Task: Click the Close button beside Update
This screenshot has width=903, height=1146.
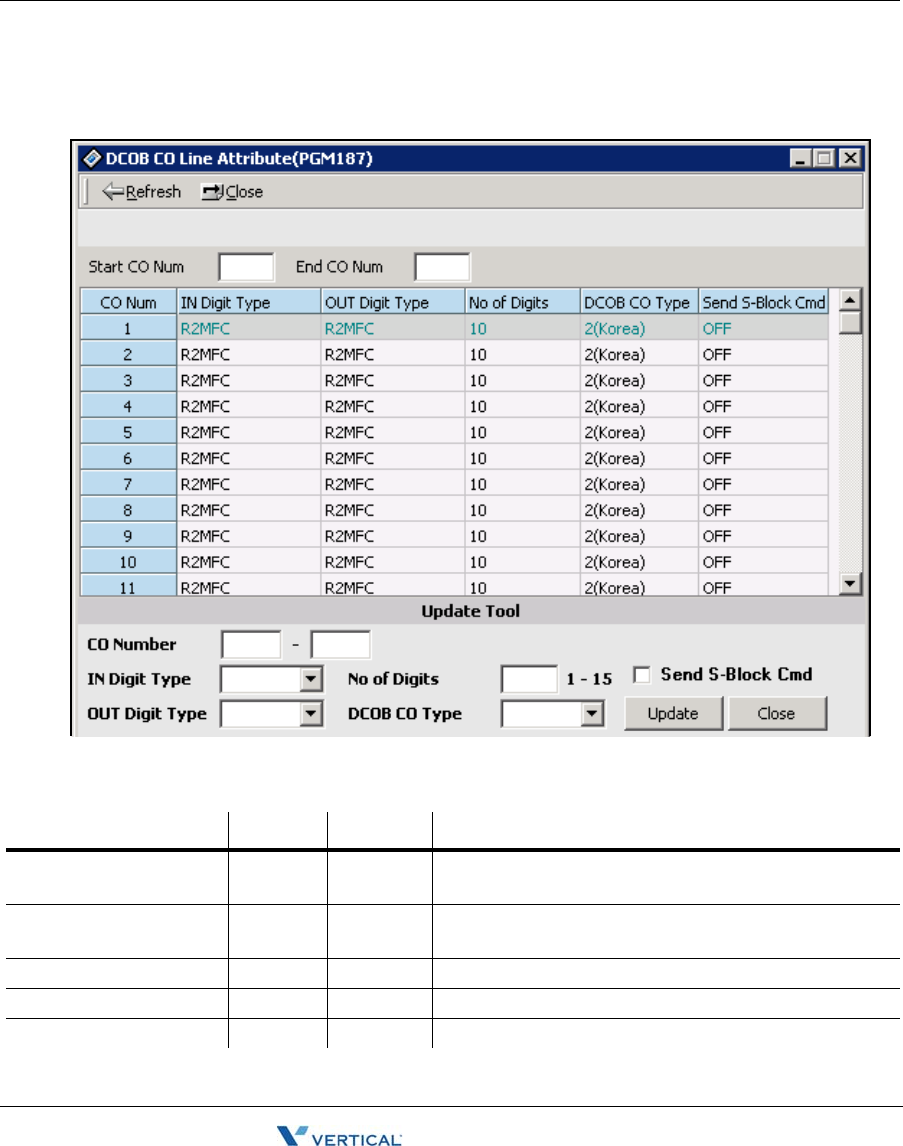Action: 777,713
